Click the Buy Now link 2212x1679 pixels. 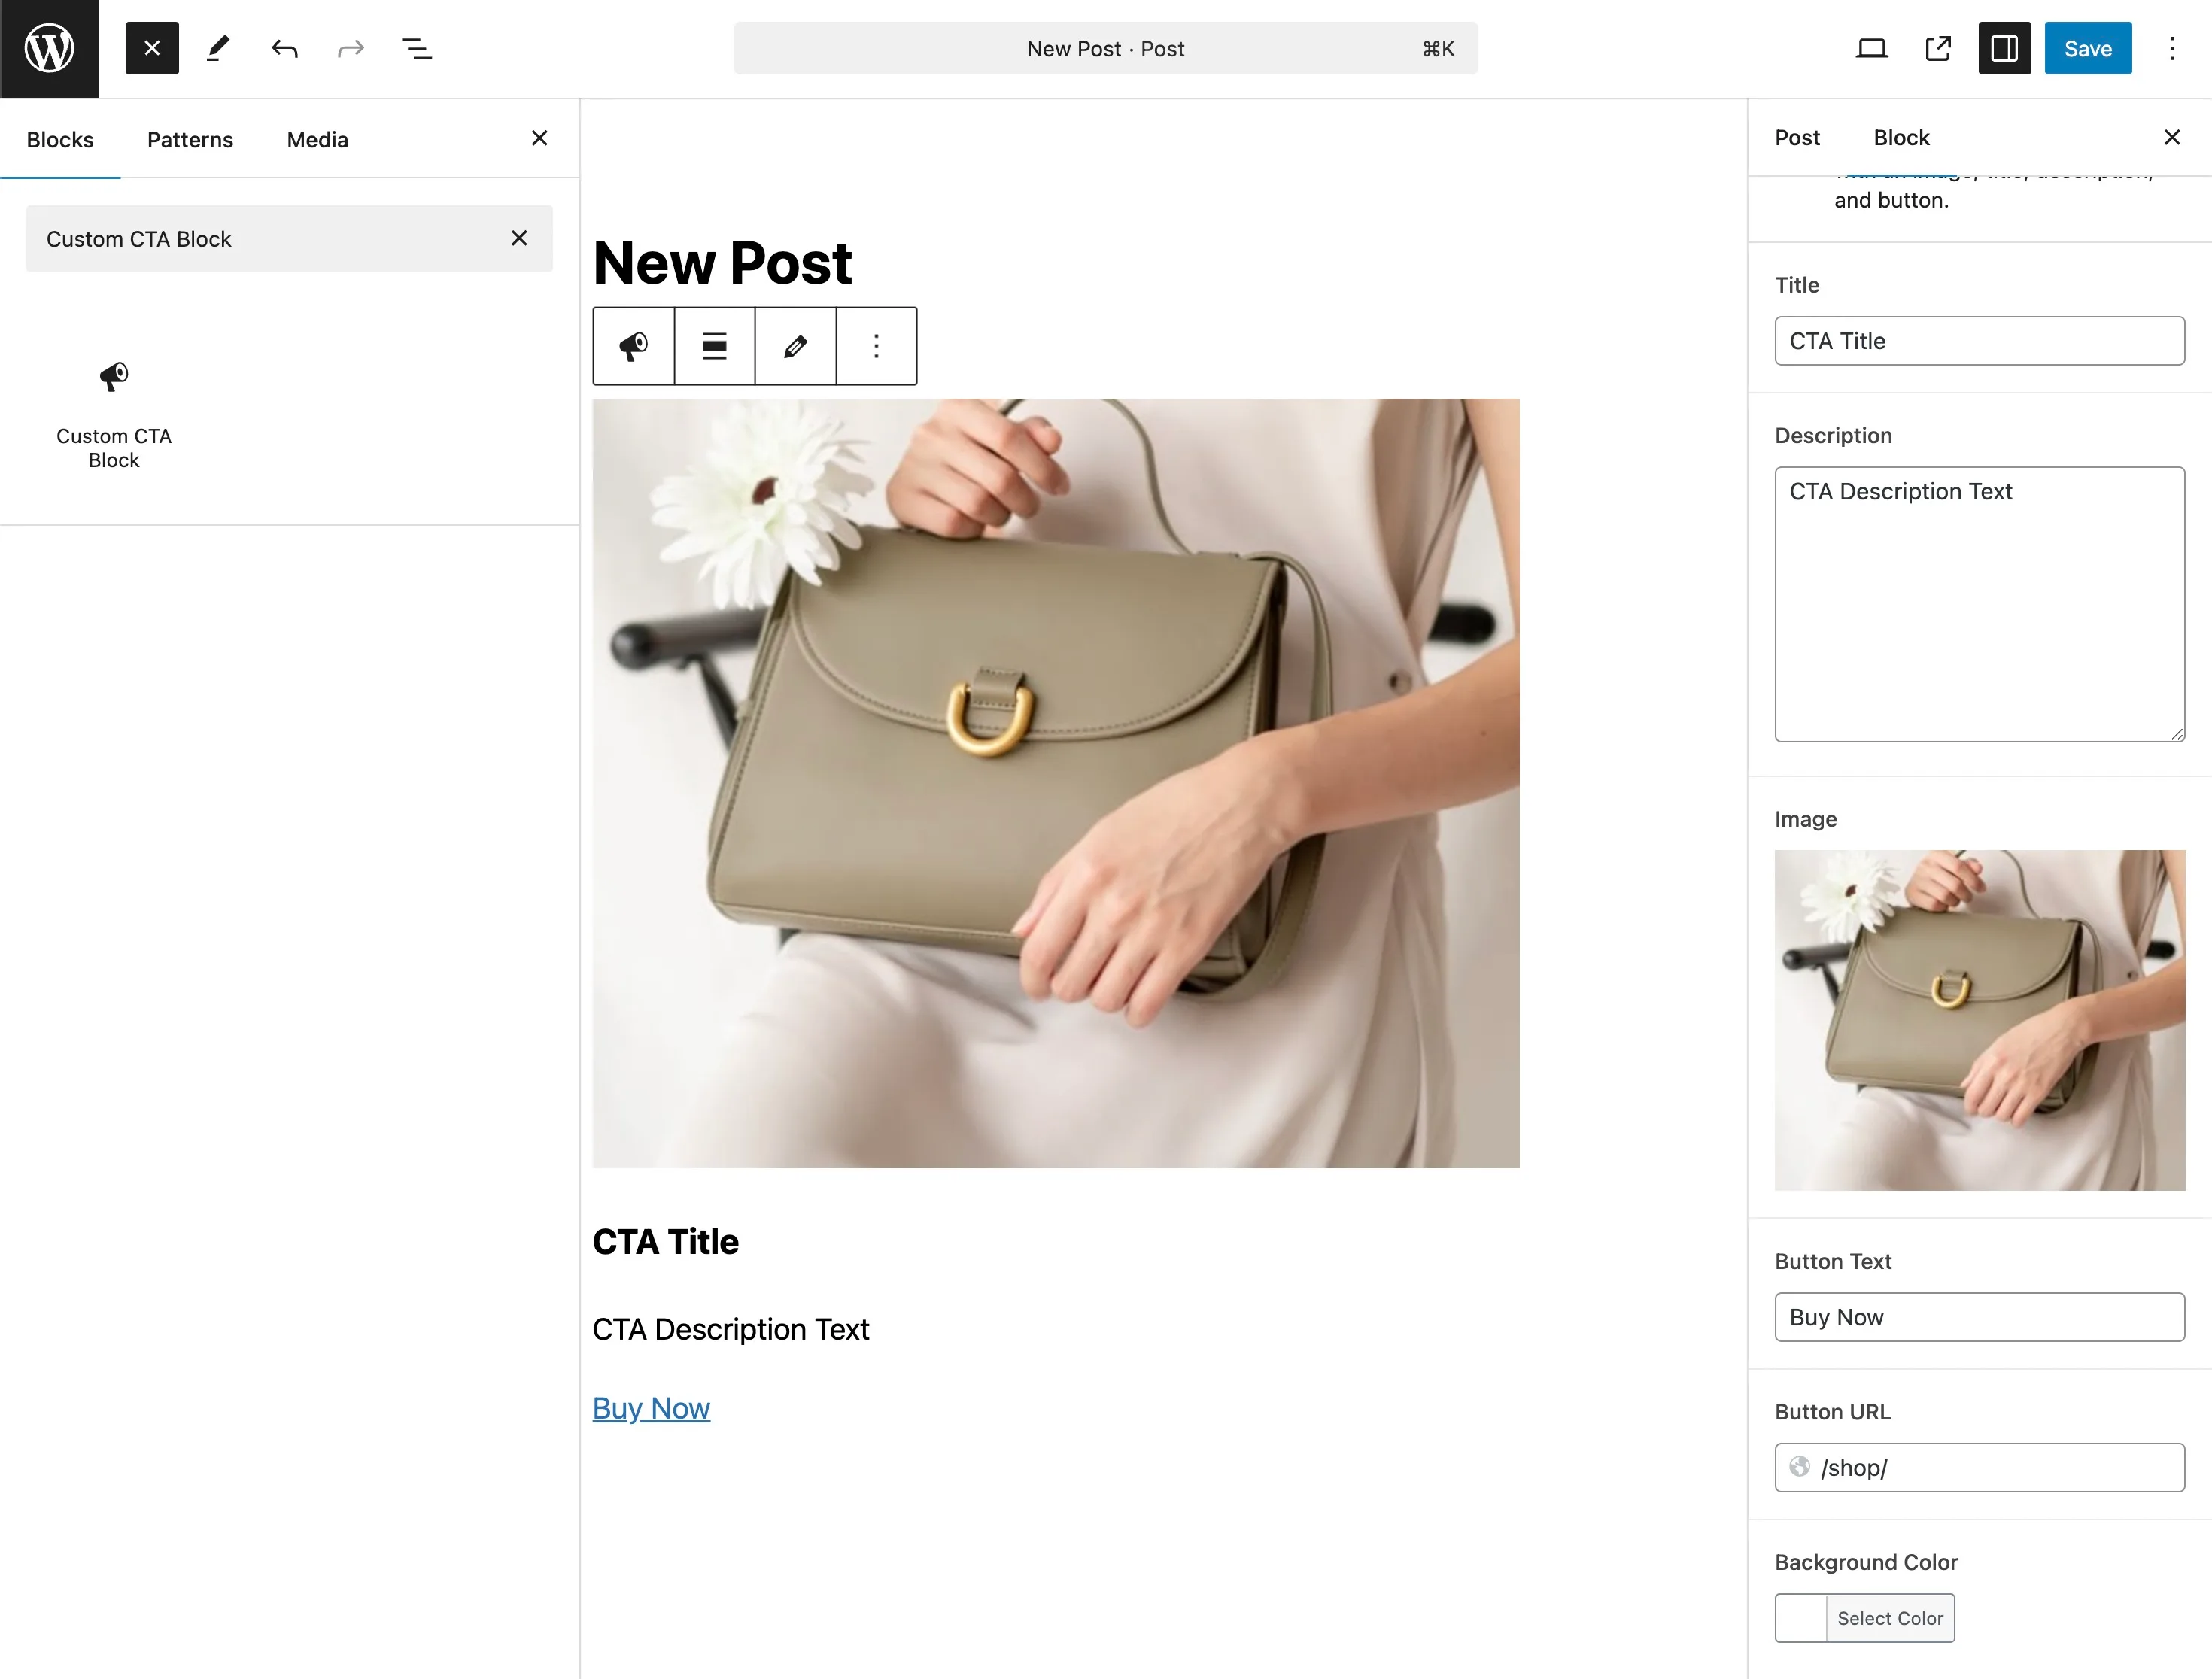(x=651, y=1407)
